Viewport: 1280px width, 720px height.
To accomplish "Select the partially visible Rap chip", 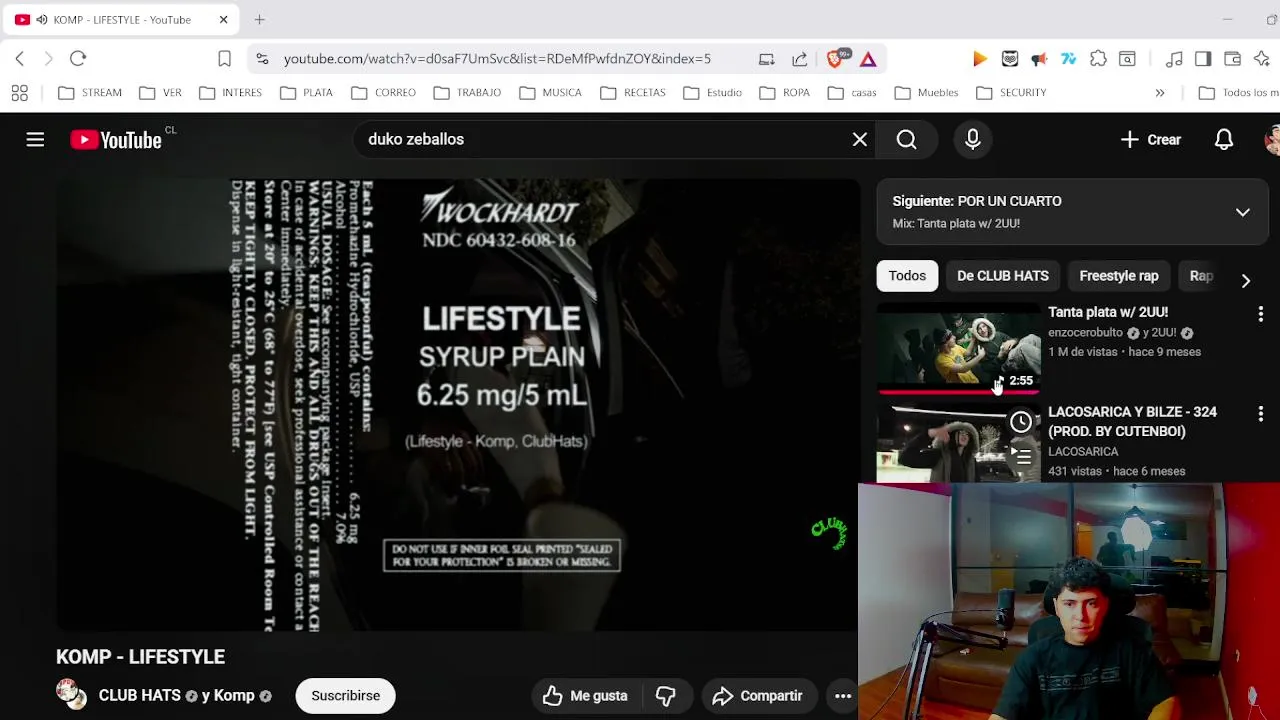I will click(1201, 276).
